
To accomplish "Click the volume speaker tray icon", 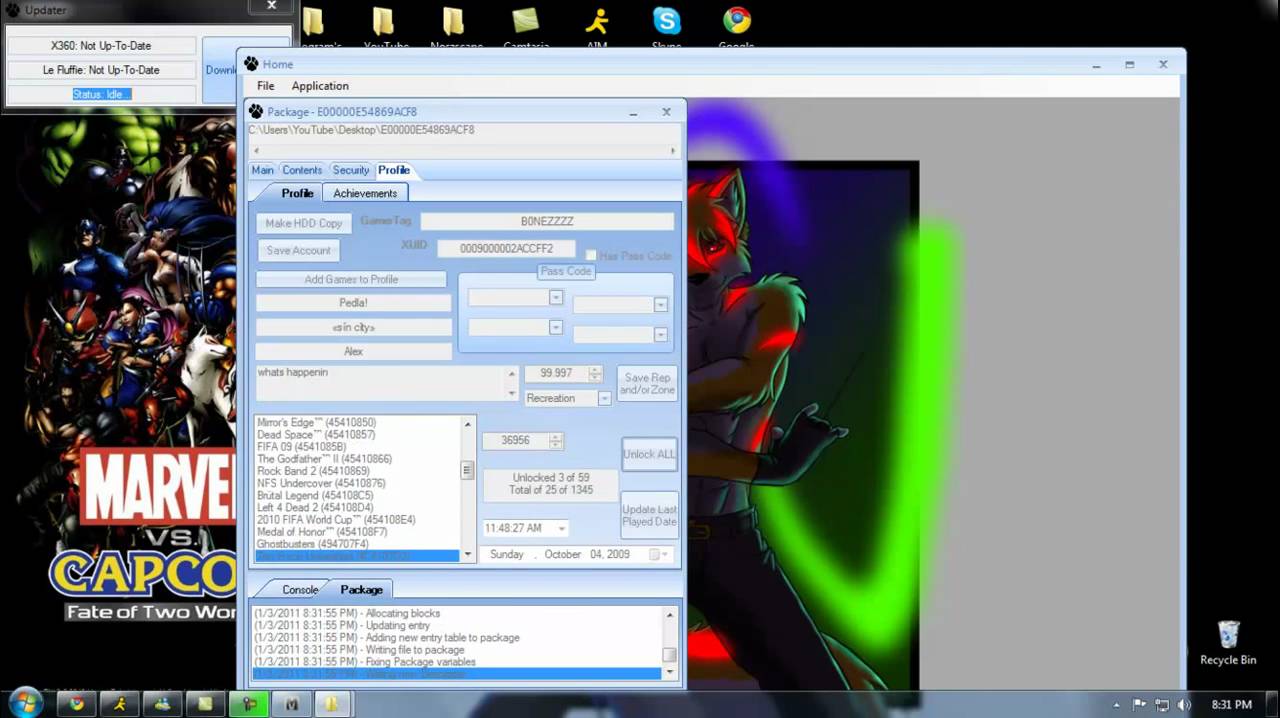I will point(1185,705).
